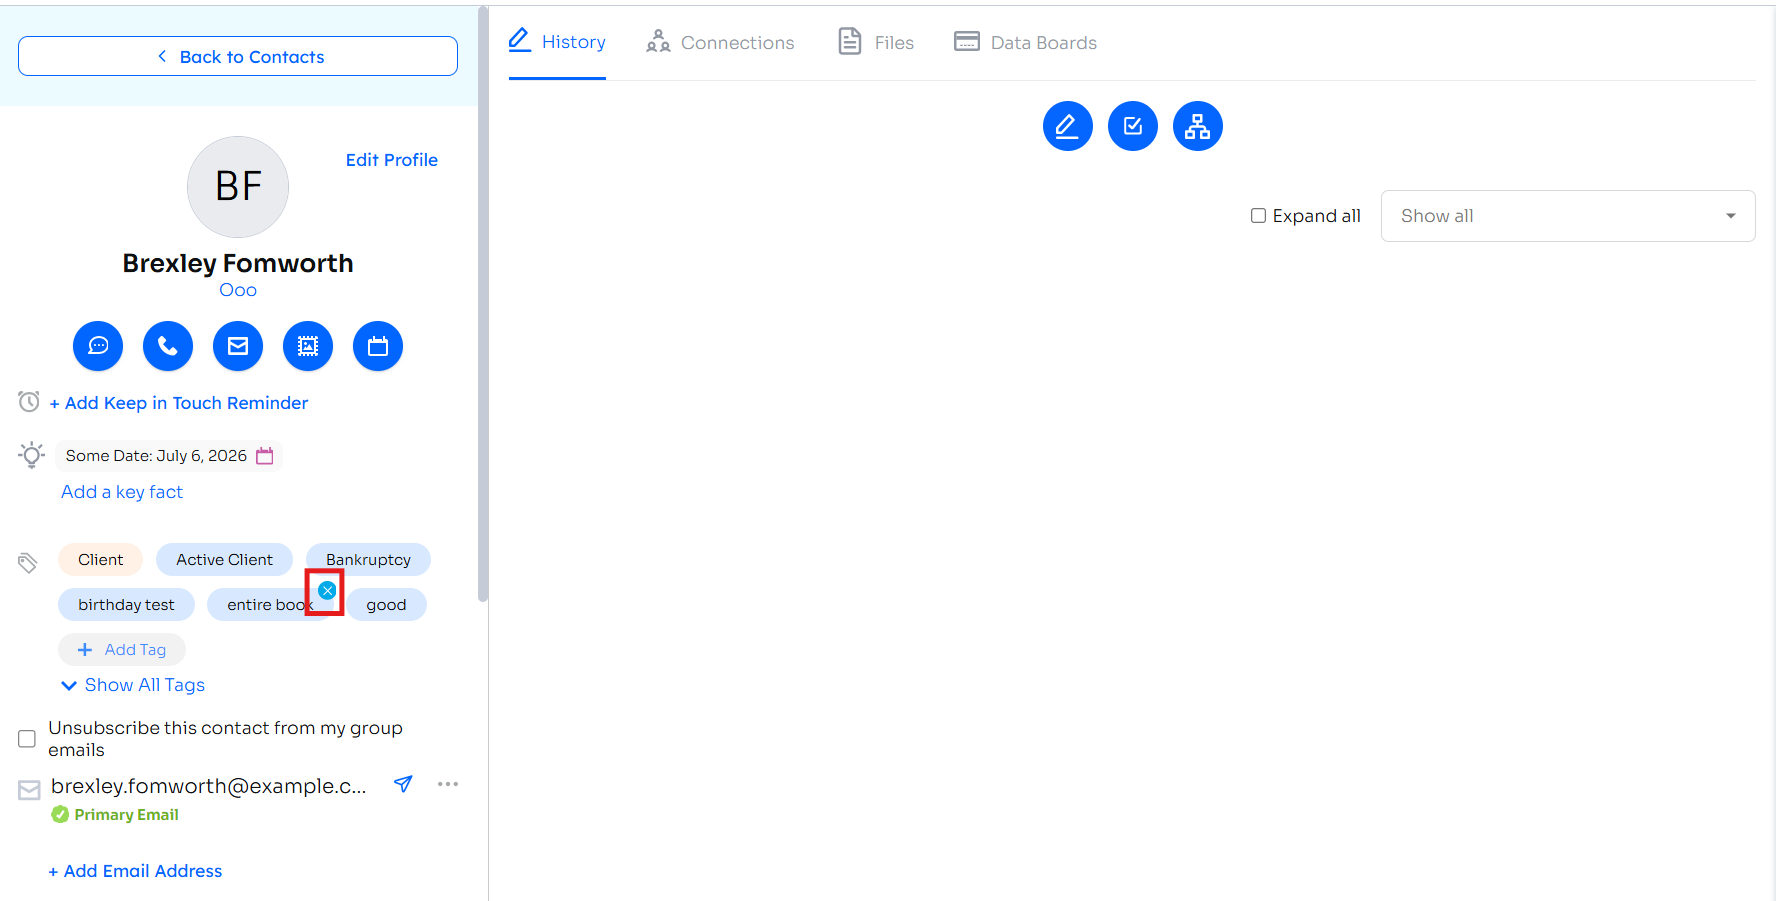Switch to the History tab
The height and width of the screenshot is (901, 1776).
point(557,42)
